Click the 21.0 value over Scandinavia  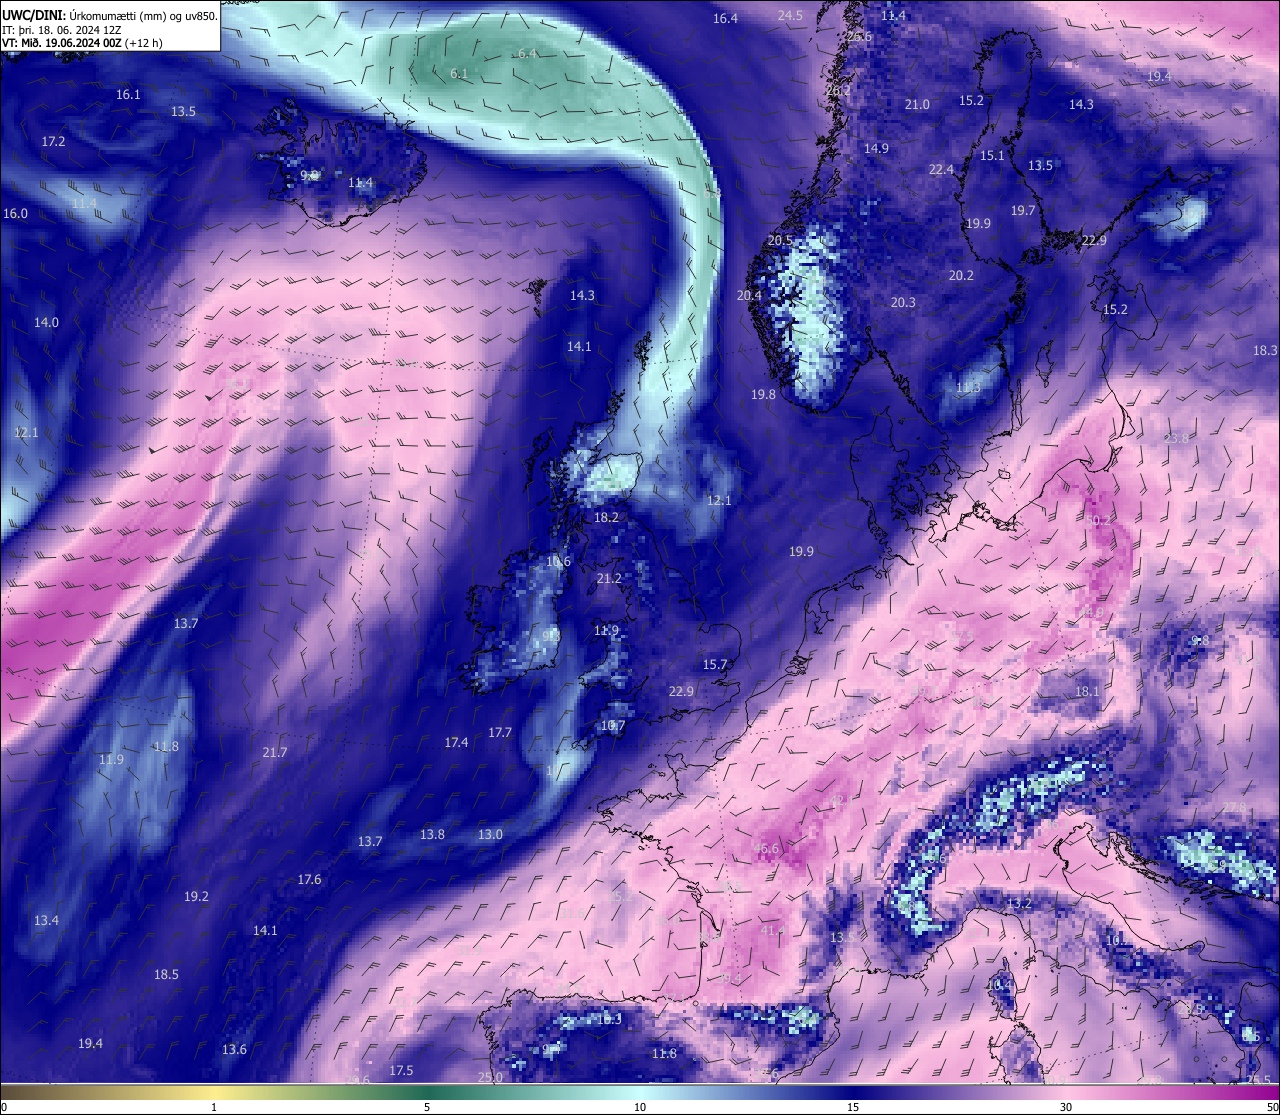(x=917, y=105)
